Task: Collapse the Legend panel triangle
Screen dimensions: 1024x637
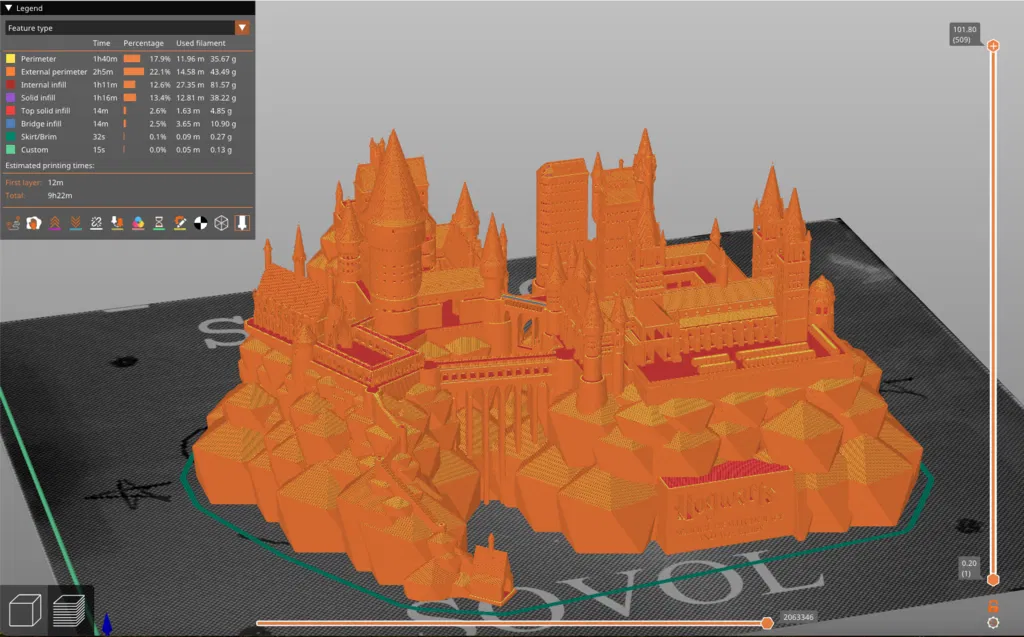Action: [x=8, y=8]
